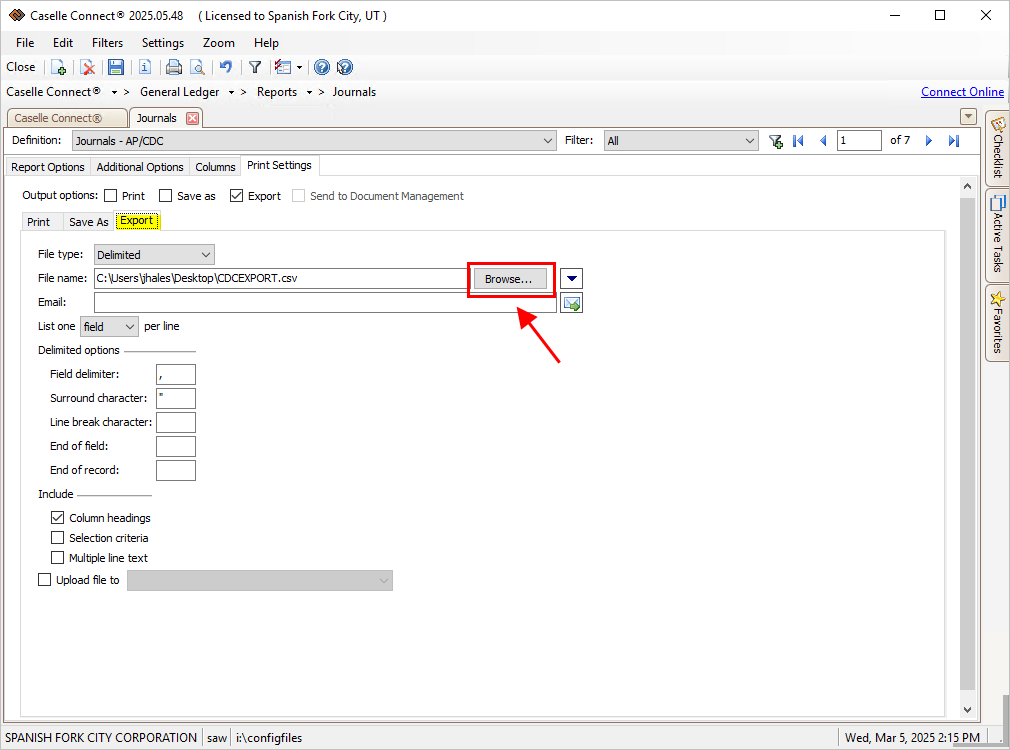Switch to the Additional Options tab
Screen dimensions: 1010x750
140,167
